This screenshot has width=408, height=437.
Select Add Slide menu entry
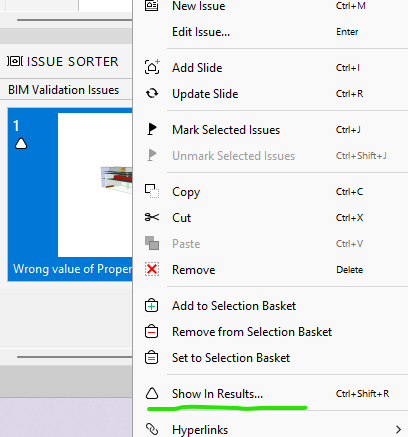pyautogui.click(x=197, y=68)
